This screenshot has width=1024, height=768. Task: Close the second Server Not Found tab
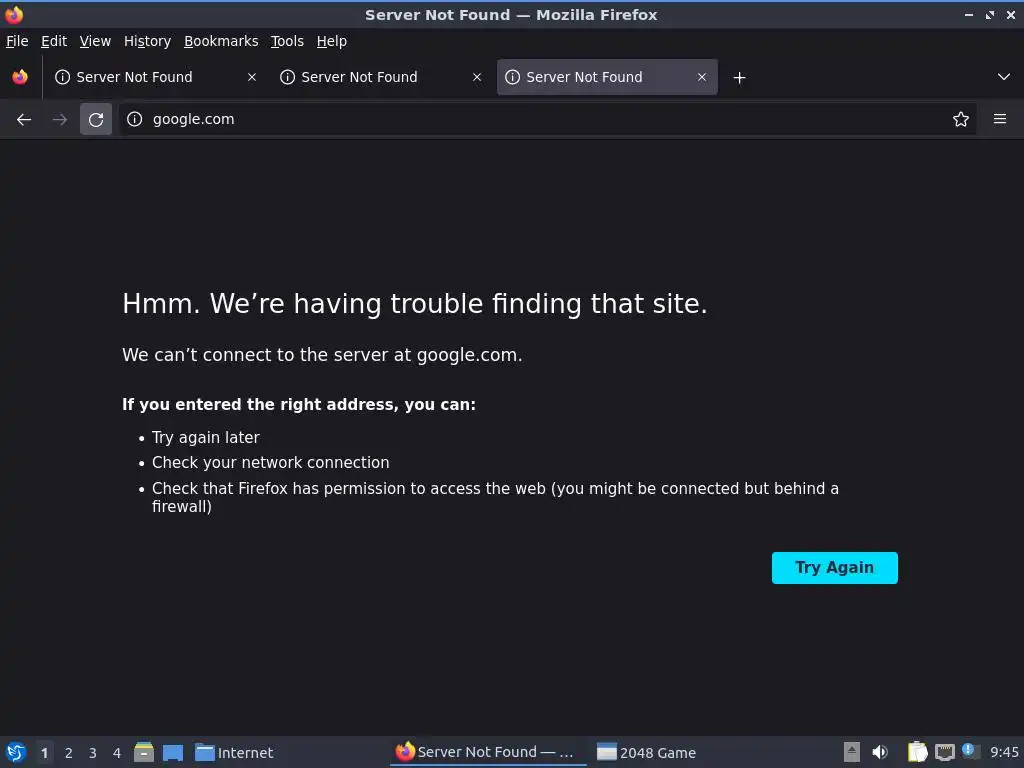tap(477, 77)
